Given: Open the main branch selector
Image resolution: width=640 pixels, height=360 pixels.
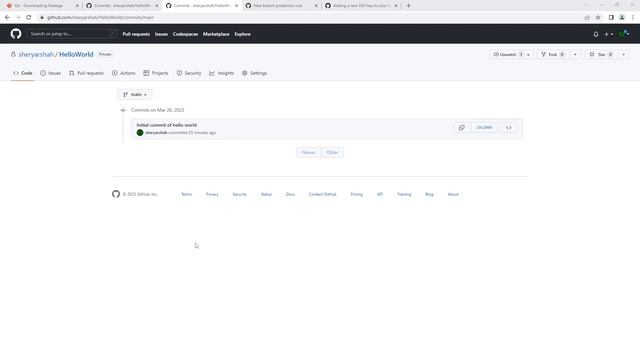Looking at the screenshot, I should pos(135,94).
